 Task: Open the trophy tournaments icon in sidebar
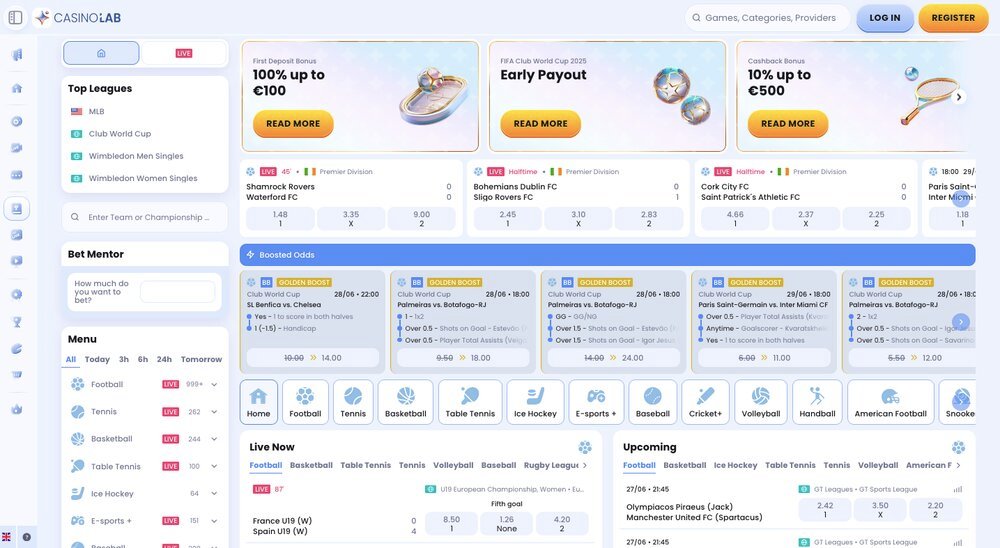point(17,322)
